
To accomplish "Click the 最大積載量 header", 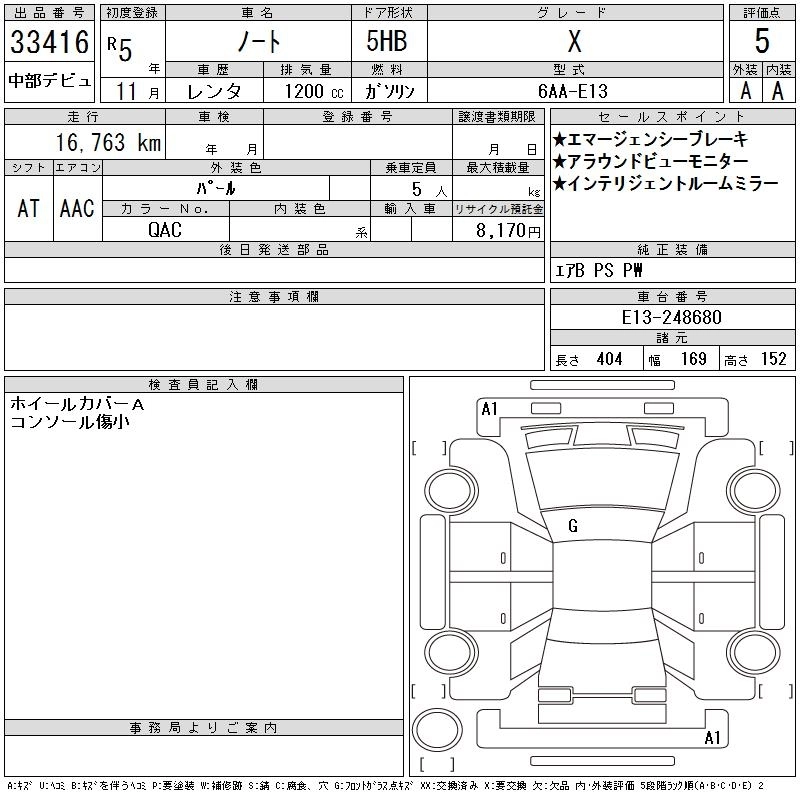I will [498, 168].
